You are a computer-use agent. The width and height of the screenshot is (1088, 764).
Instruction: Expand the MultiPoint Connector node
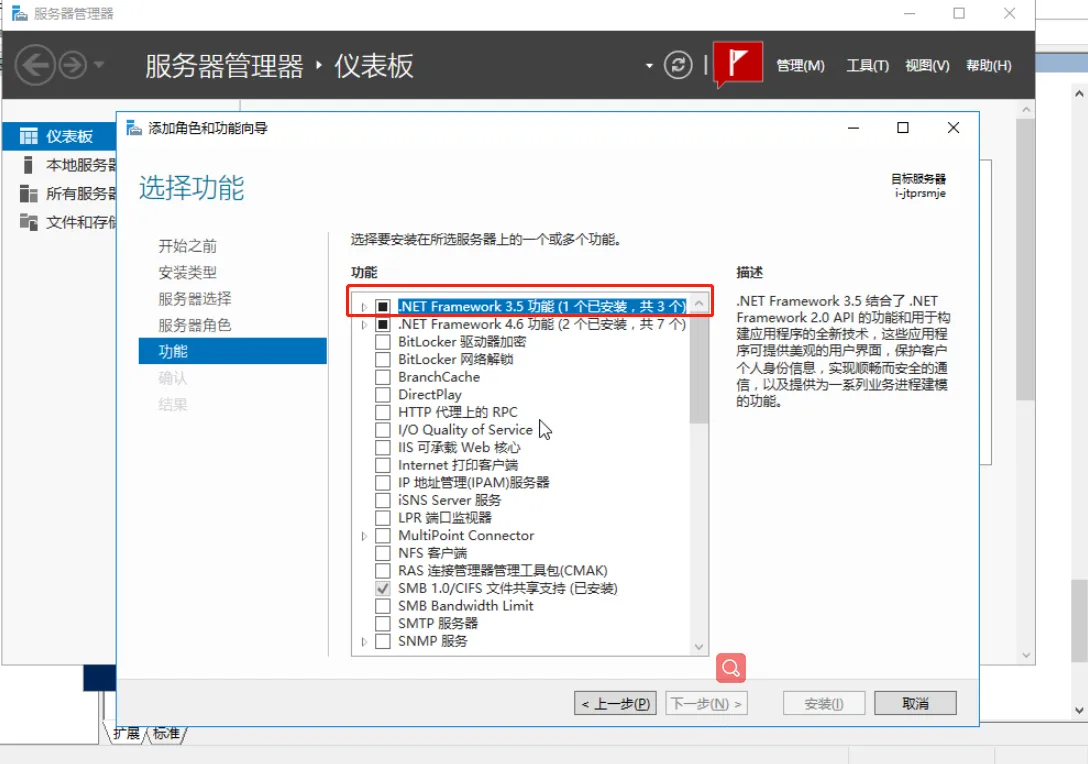coord(363,535)
